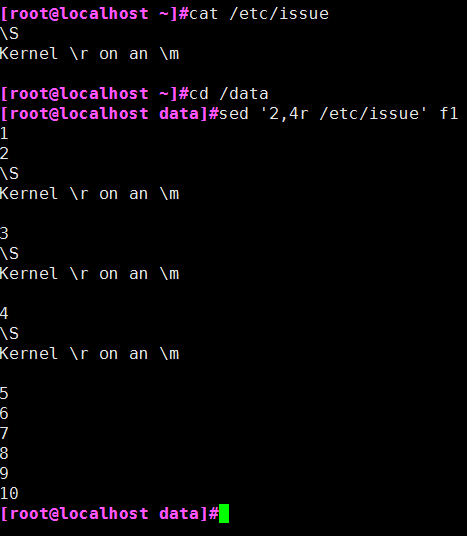Click the output line showing '5'
The height and width of the screenshot is (536, 467).
click(x=4, y=393)
